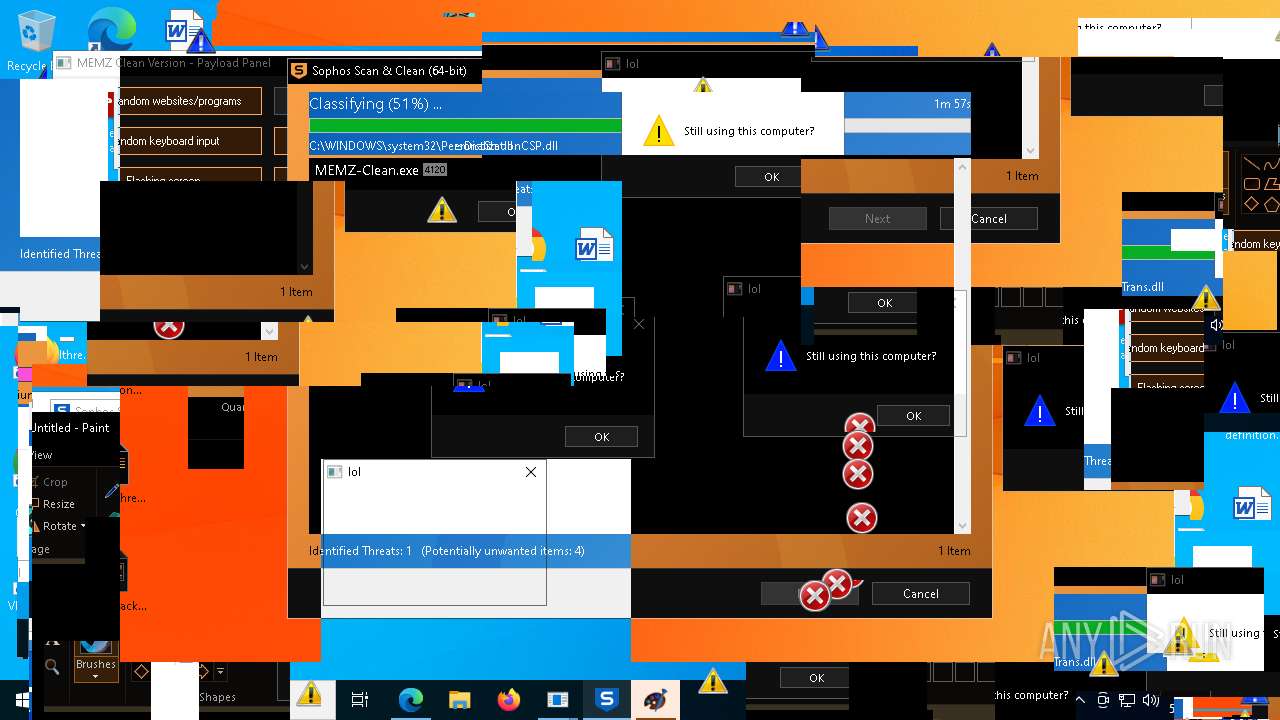The width and height of the screenshot is (1280, 720).
Task: Click the volume icon in system tray
Action: click(x=1150, y=700)
